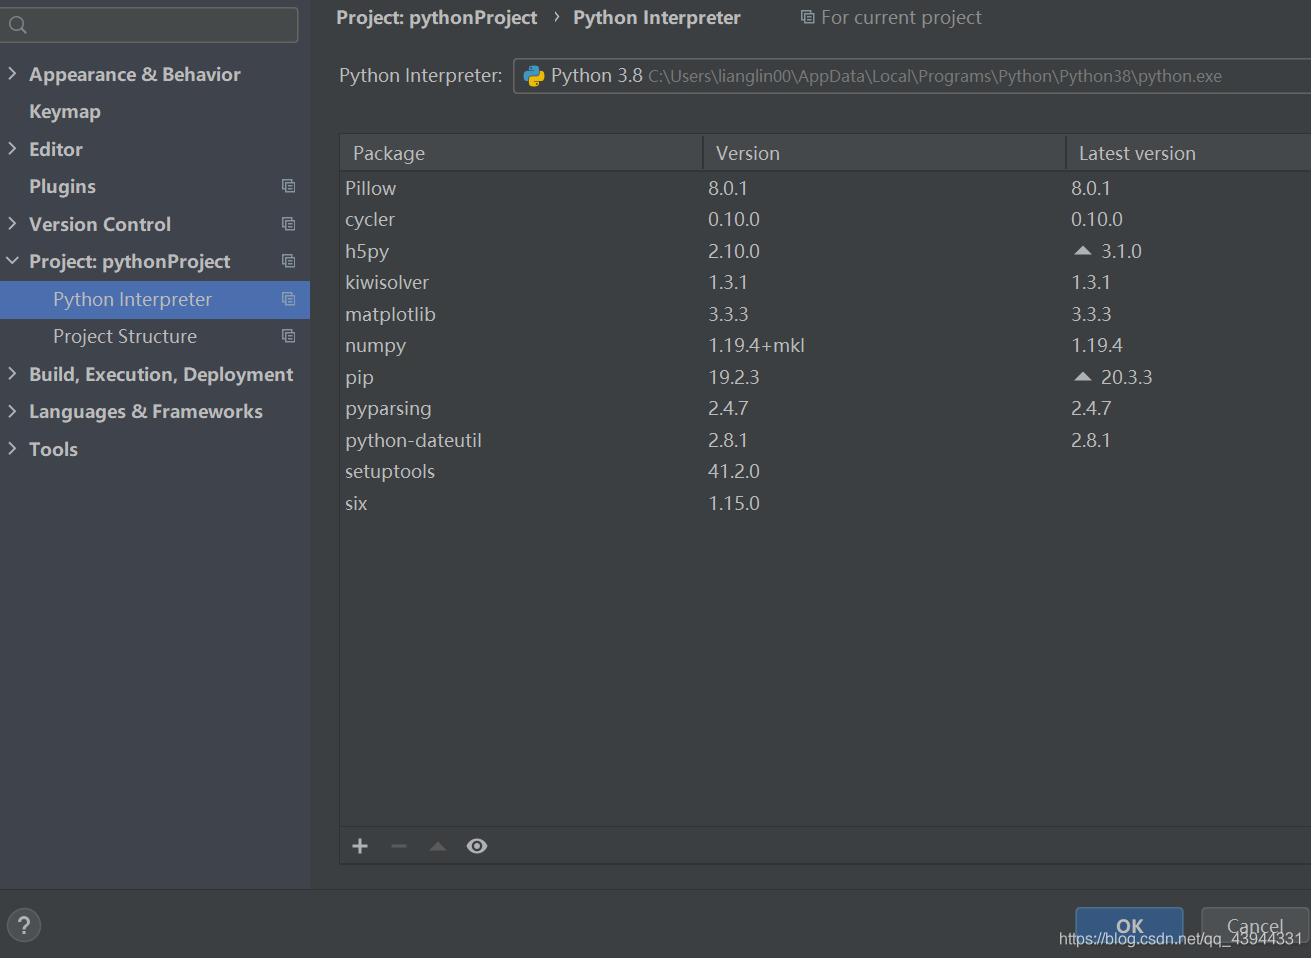Click the project-level icon beside Python Interpreter row
This screenshot has height=958, width=1311.
[x=288, y=299]
